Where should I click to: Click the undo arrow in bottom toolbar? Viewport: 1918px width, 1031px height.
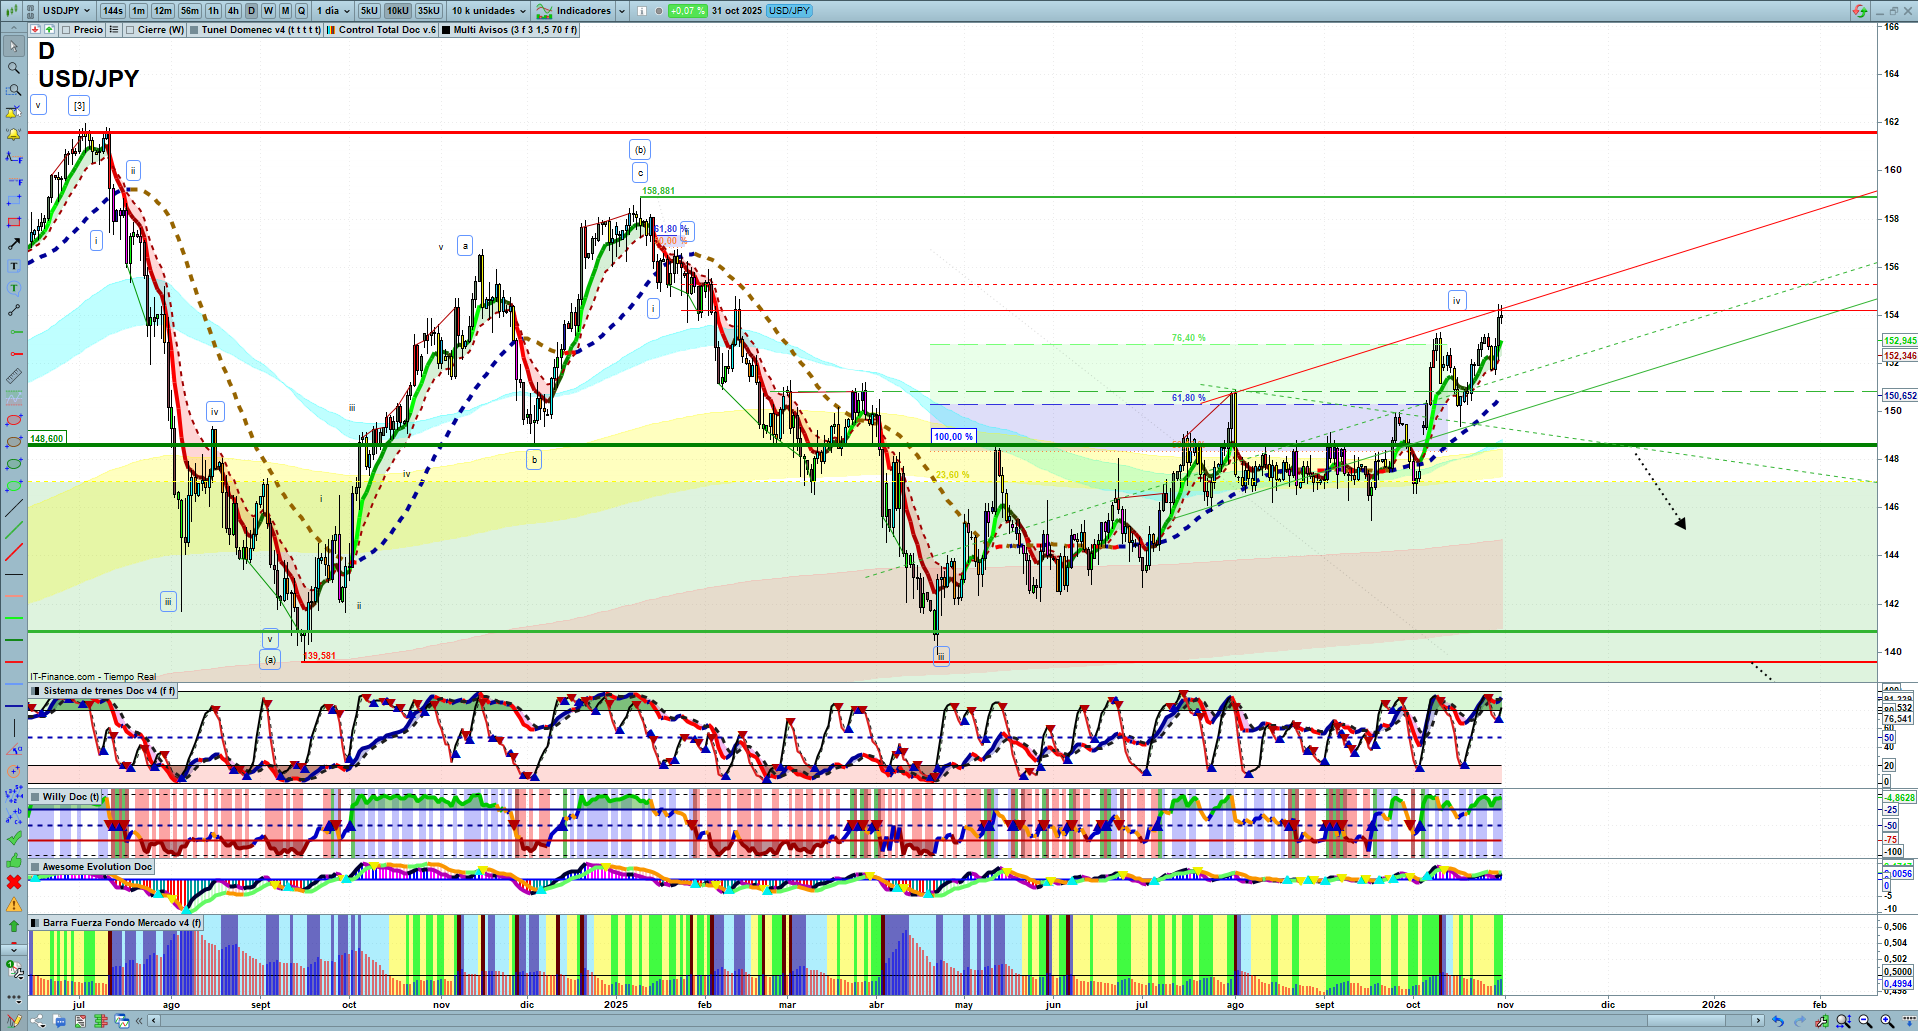tap(1777, 1021)
